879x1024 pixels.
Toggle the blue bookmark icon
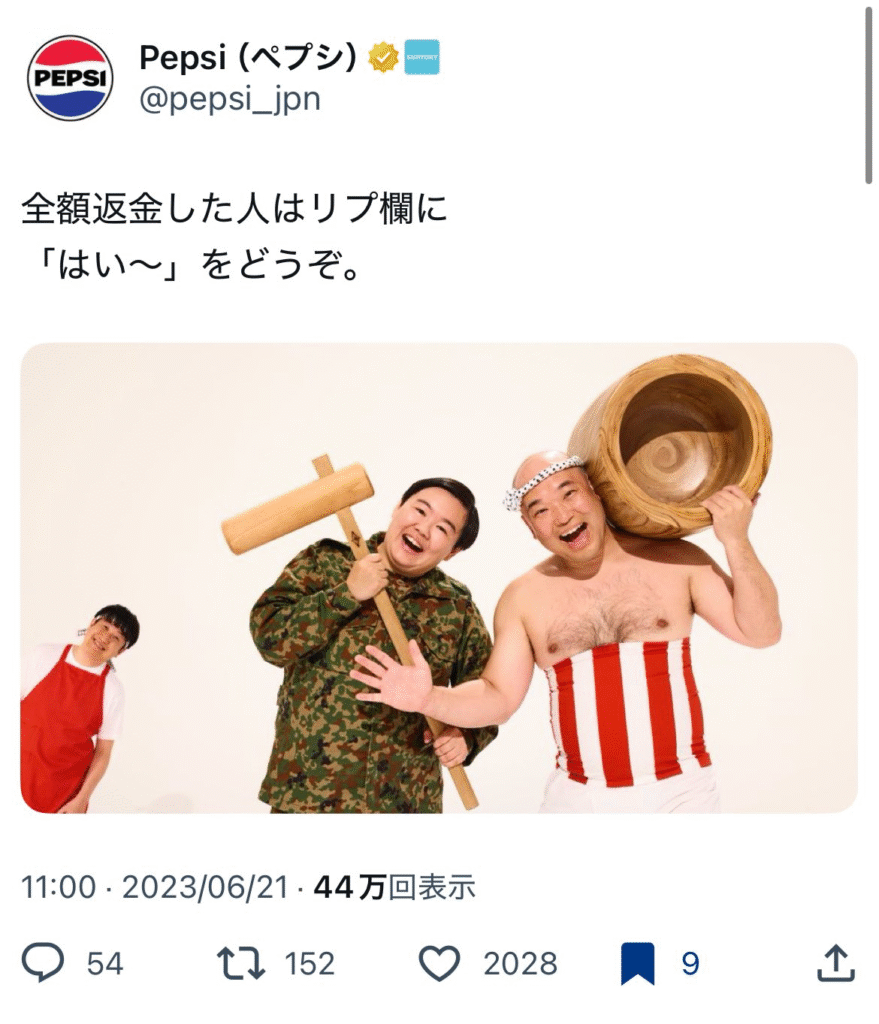pyautogui.click(x=637, y=963)
